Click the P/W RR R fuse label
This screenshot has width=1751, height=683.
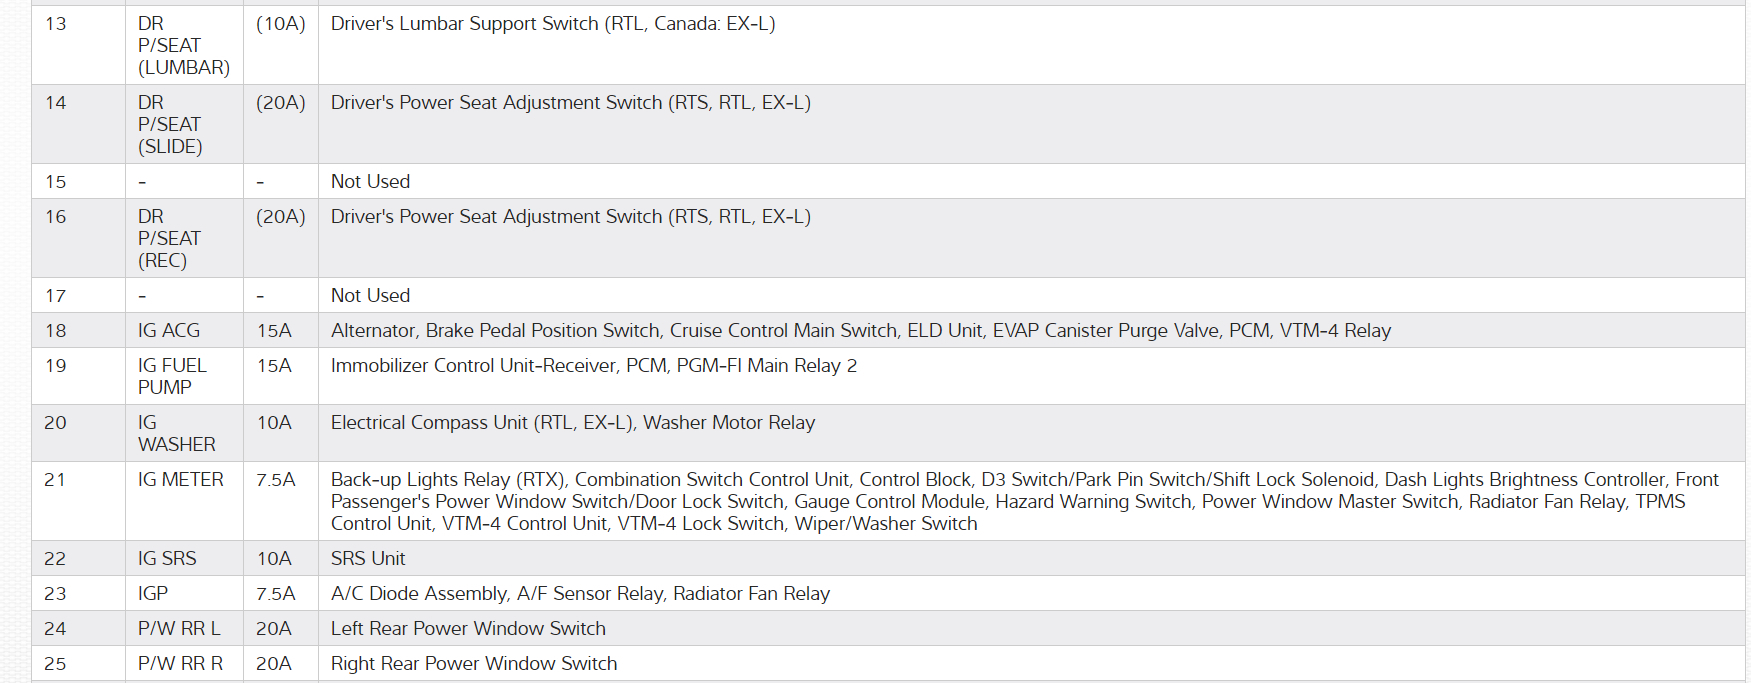click(x=180, y=664)
